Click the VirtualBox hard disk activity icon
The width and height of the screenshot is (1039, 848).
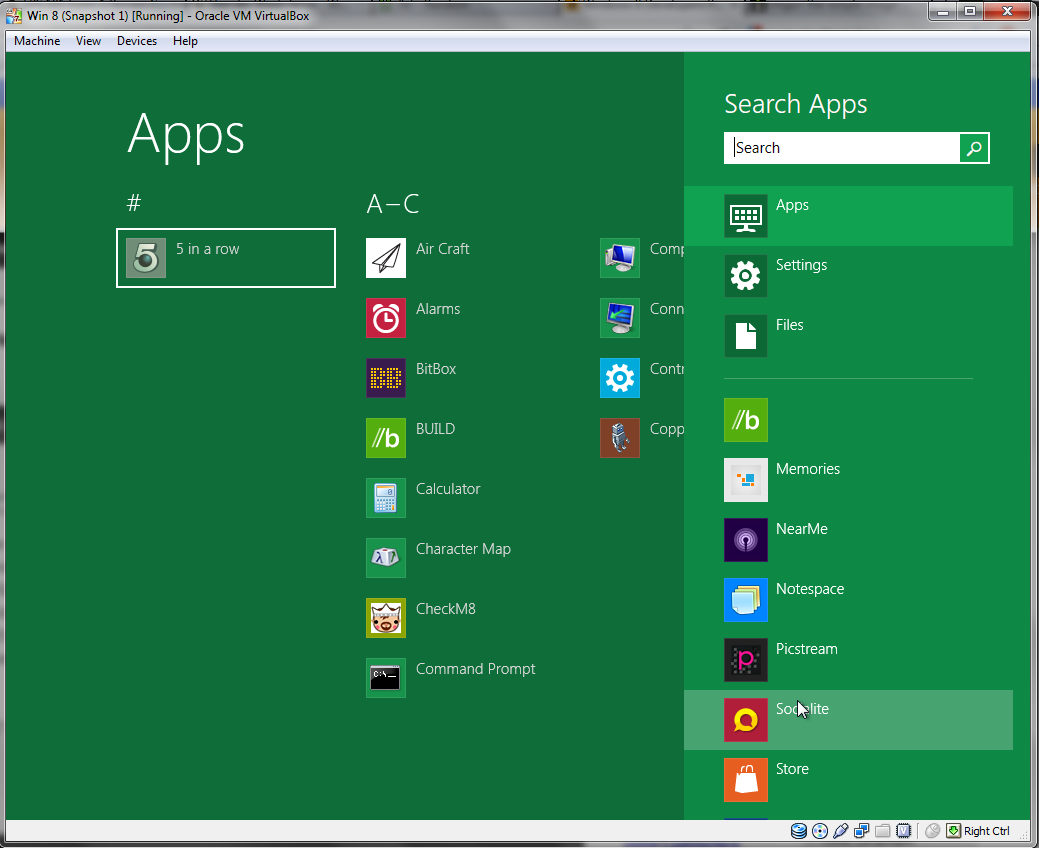(x=799, y=831)
